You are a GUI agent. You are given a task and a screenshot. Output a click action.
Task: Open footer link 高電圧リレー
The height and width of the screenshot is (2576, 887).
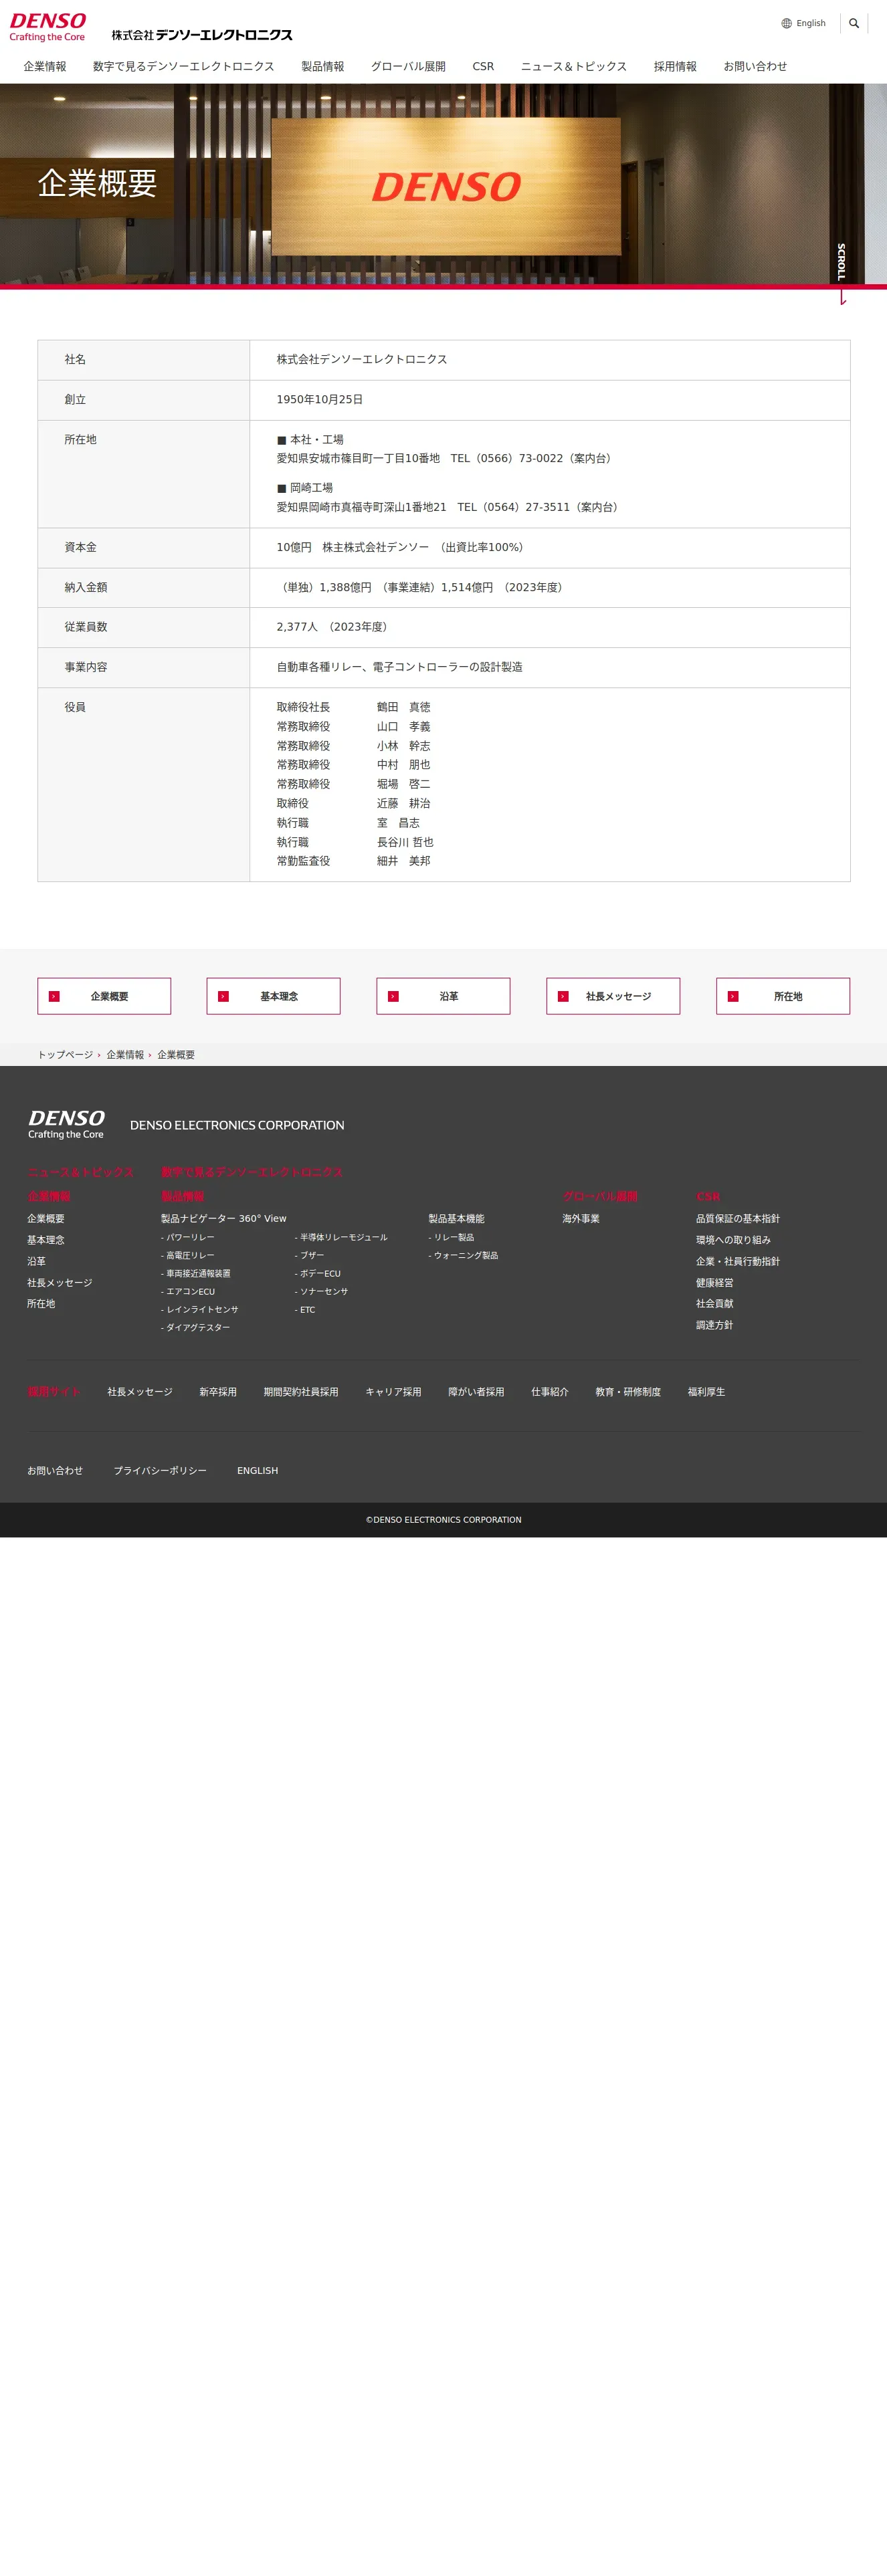pyautogui.click(x=188, y=1255)
